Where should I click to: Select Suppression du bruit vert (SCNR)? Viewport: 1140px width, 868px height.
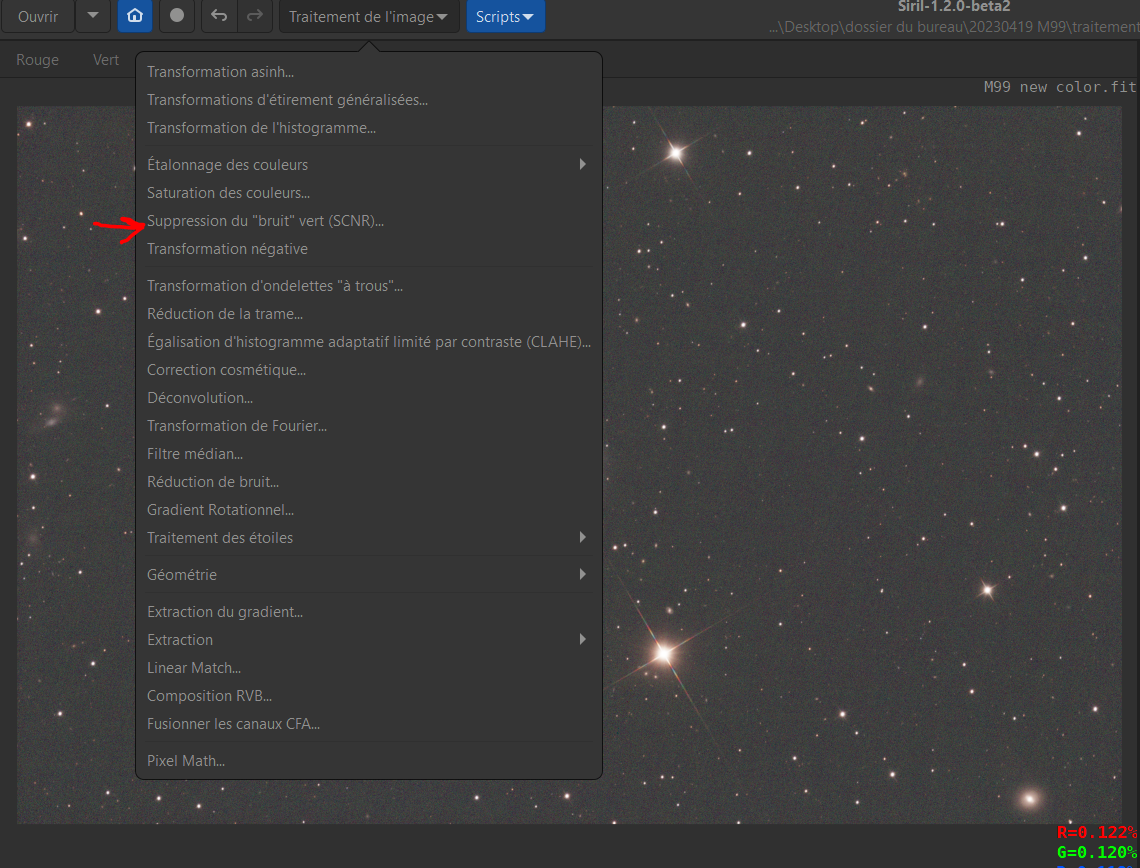coord(265,220)
